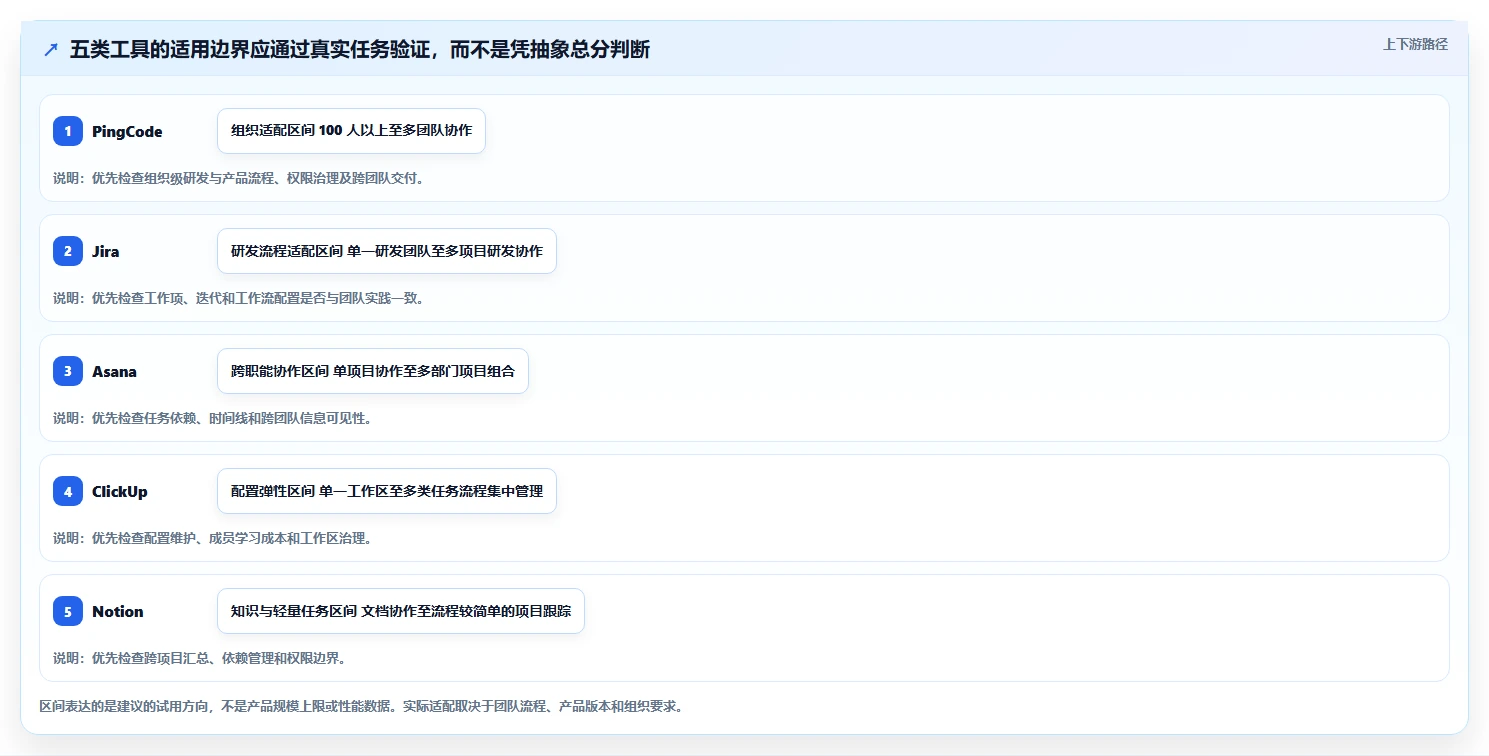The height and width of the screenshot is (756, 1489).
Task: Click the 上下游路径 label at top right
Action: pos(1415,44)
